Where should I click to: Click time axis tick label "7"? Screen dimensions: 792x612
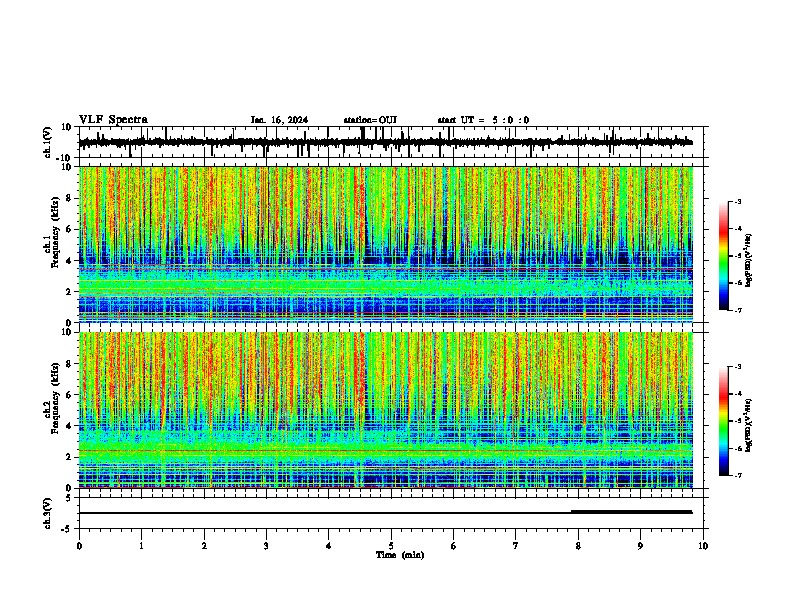click(x=516, y=546)
